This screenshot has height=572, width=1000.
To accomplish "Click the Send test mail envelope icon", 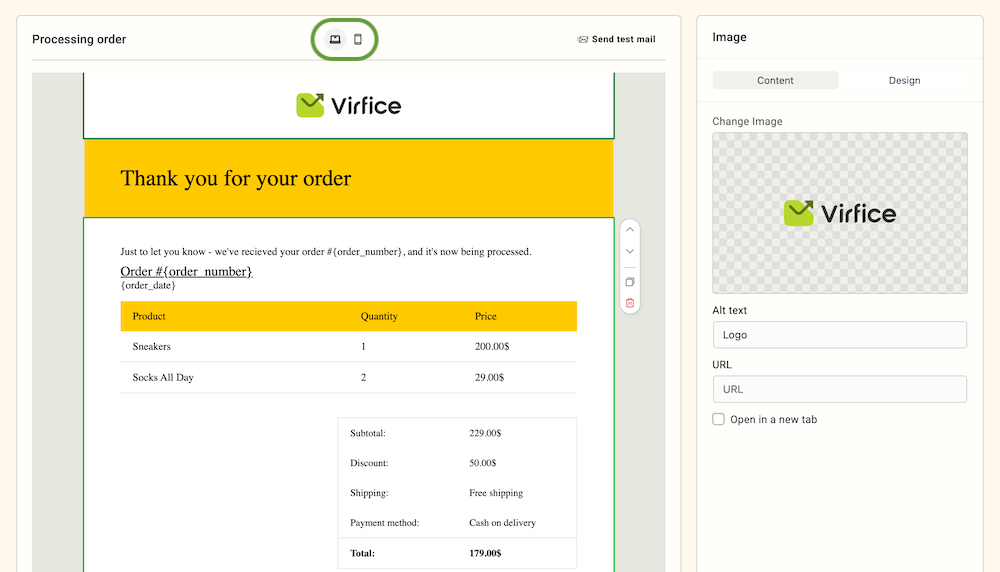I will coord(582,39).
